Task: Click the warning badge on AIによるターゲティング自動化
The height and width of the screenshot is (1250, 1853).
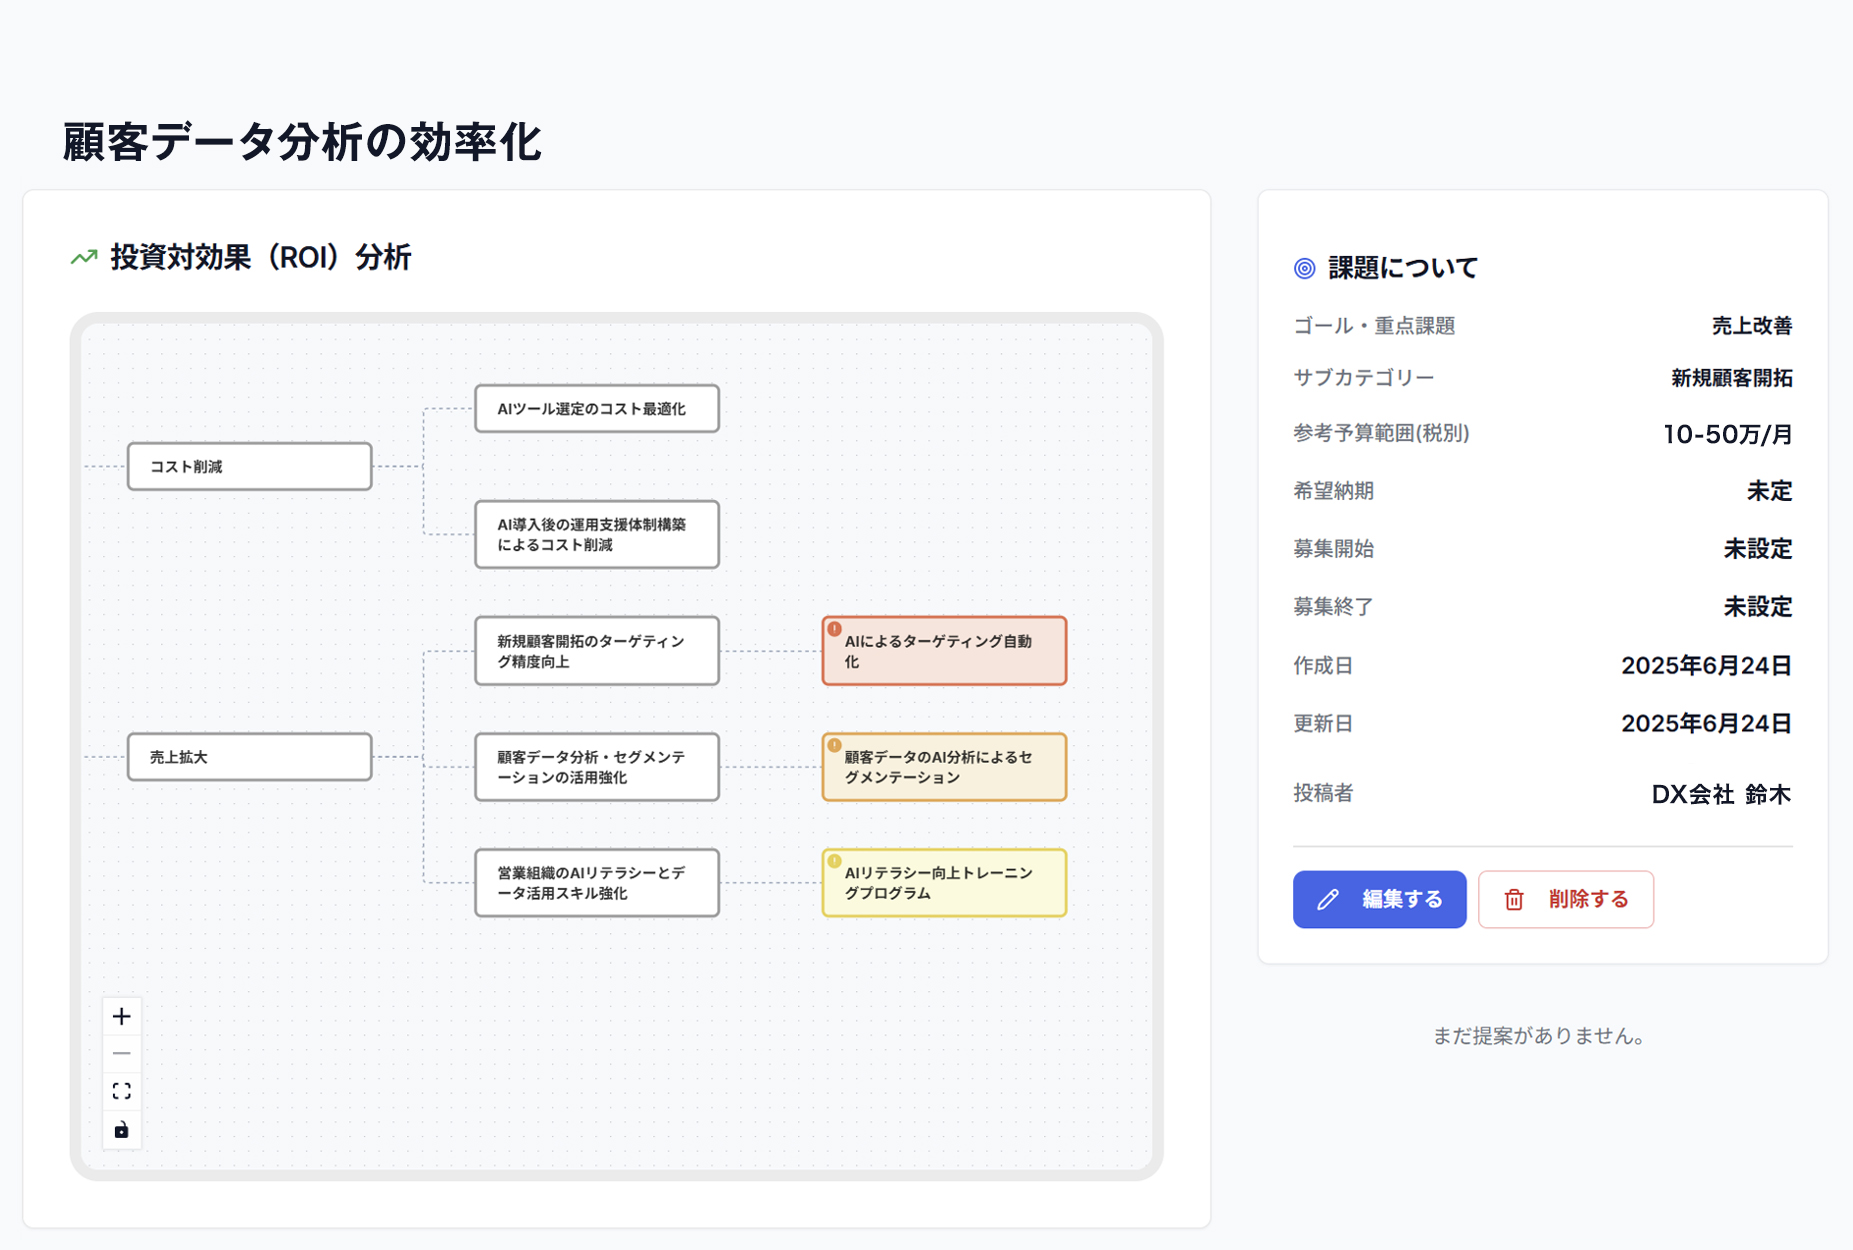Action: [x=835, y=631]
